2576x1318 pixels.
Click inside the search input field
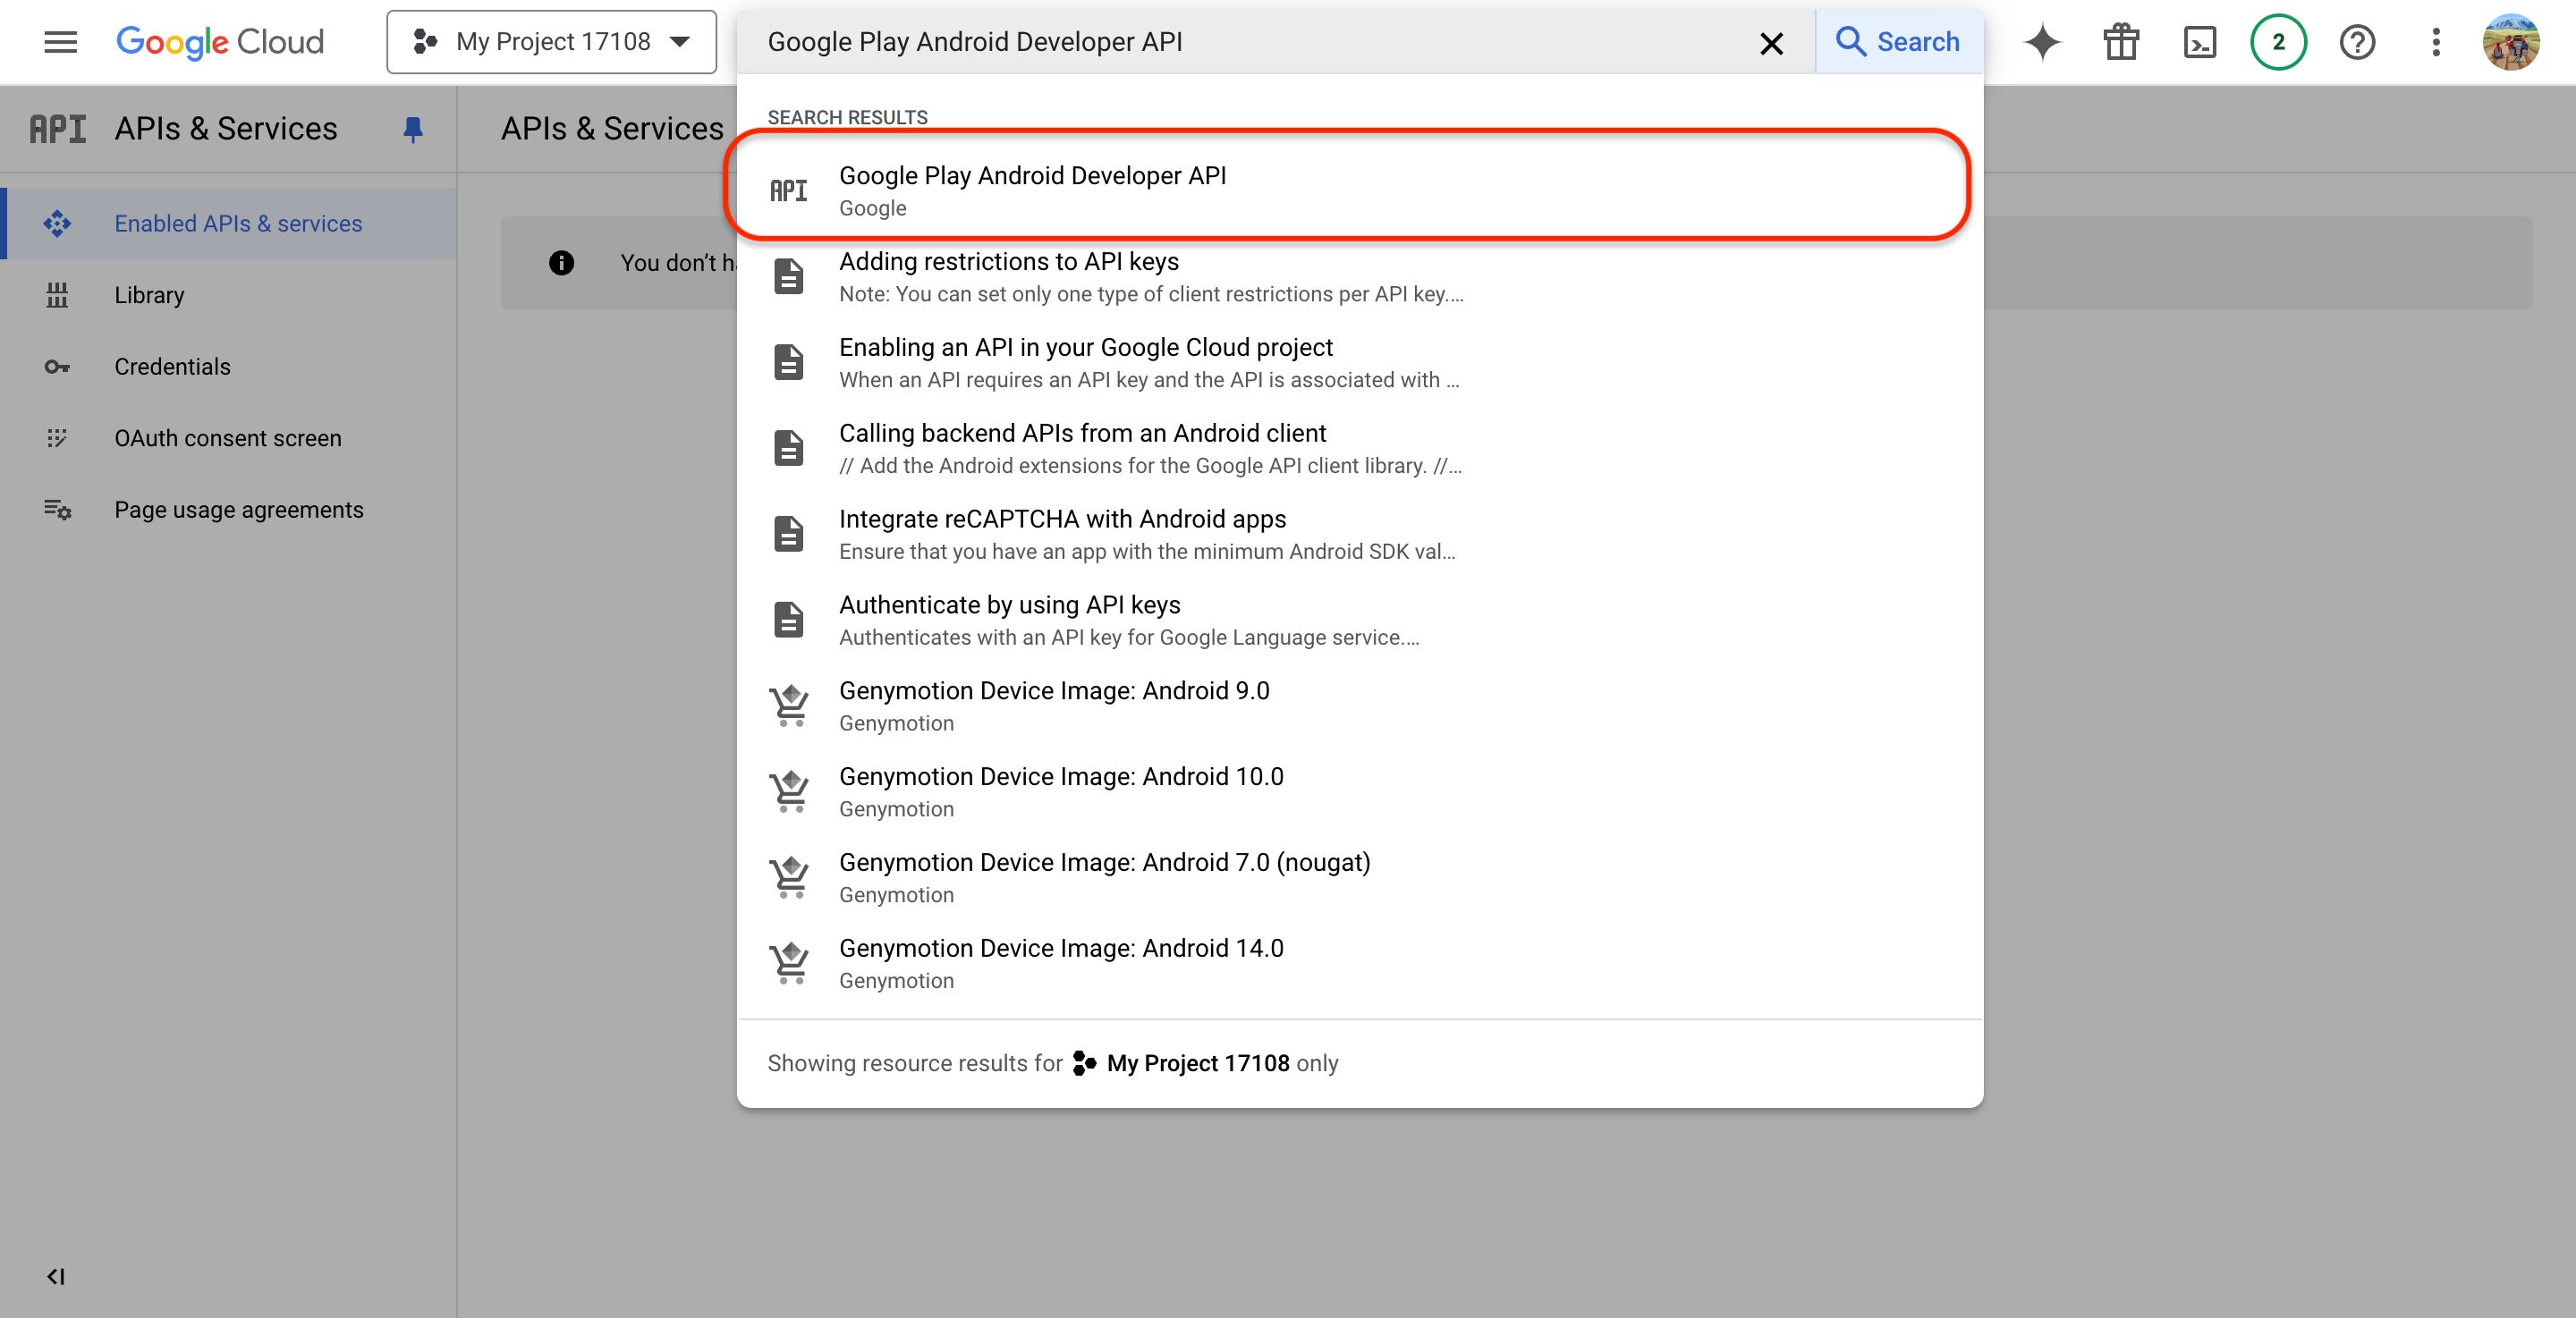pos(1250,42)
